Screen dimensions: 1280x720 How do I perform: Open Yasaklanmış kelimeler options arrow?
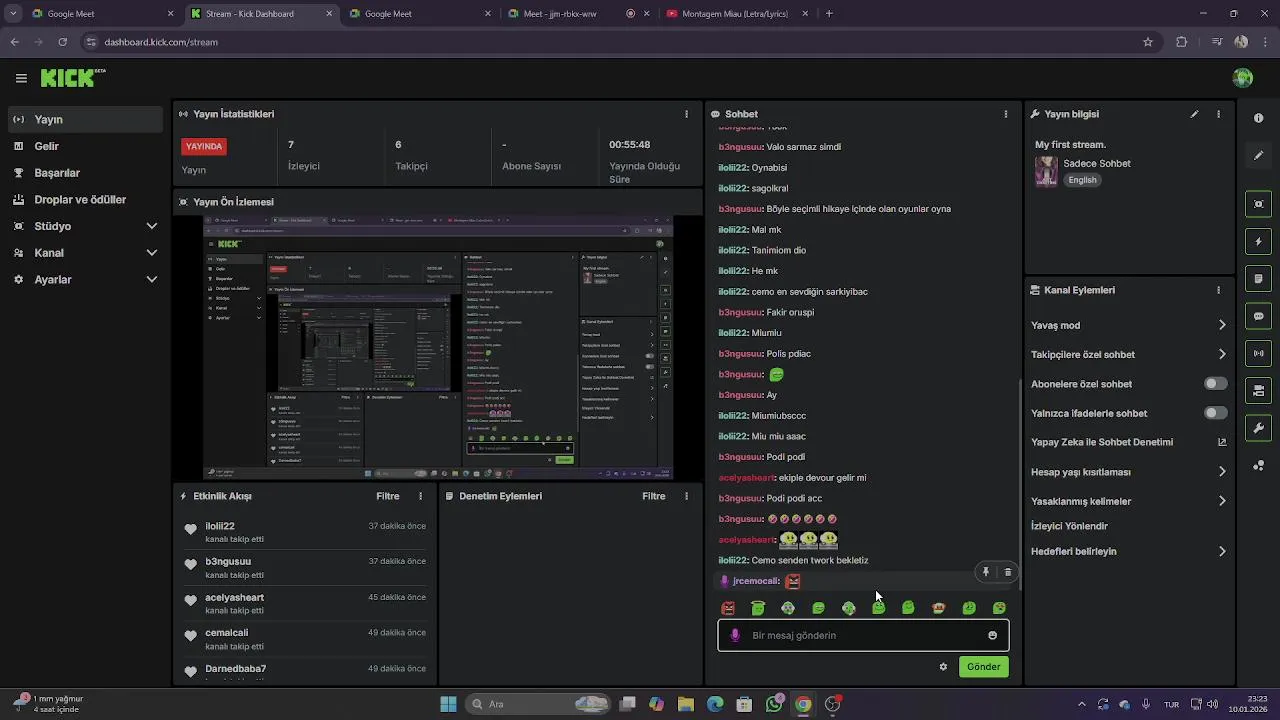1222,501
